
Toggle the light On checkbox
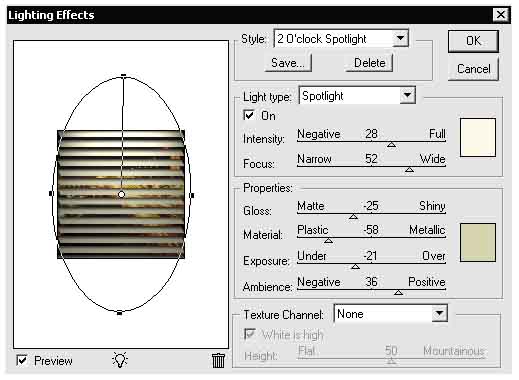tap(249, 115)
